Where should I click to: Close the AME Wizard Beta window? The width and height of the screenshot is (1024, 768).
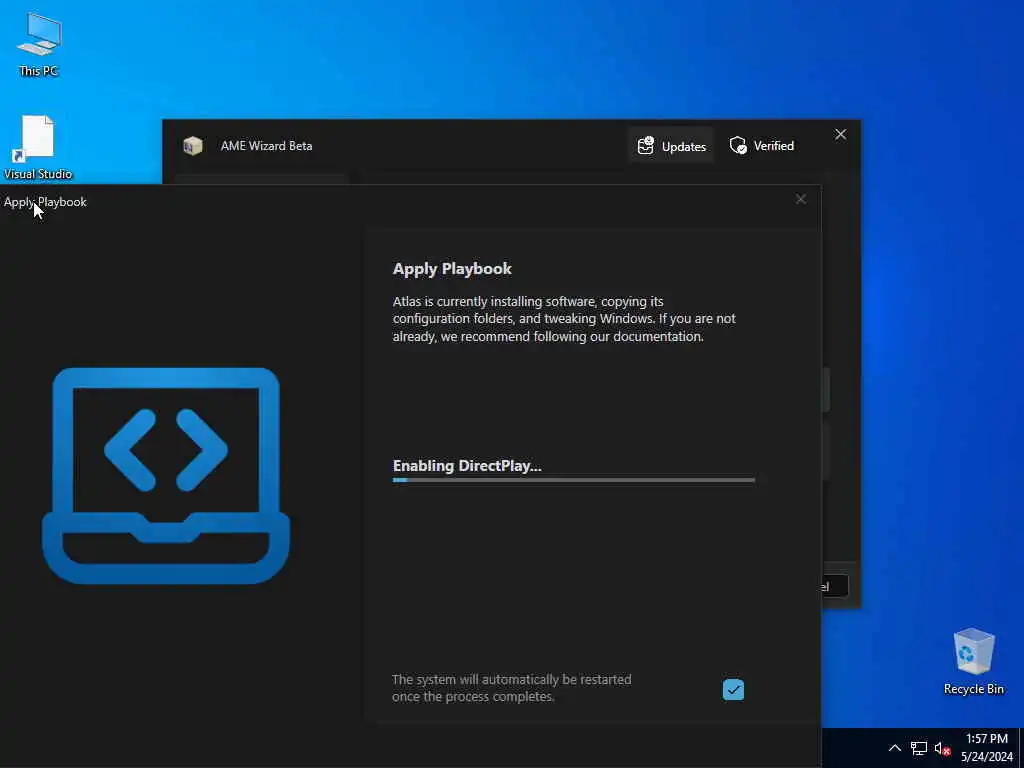pos(840,135)
